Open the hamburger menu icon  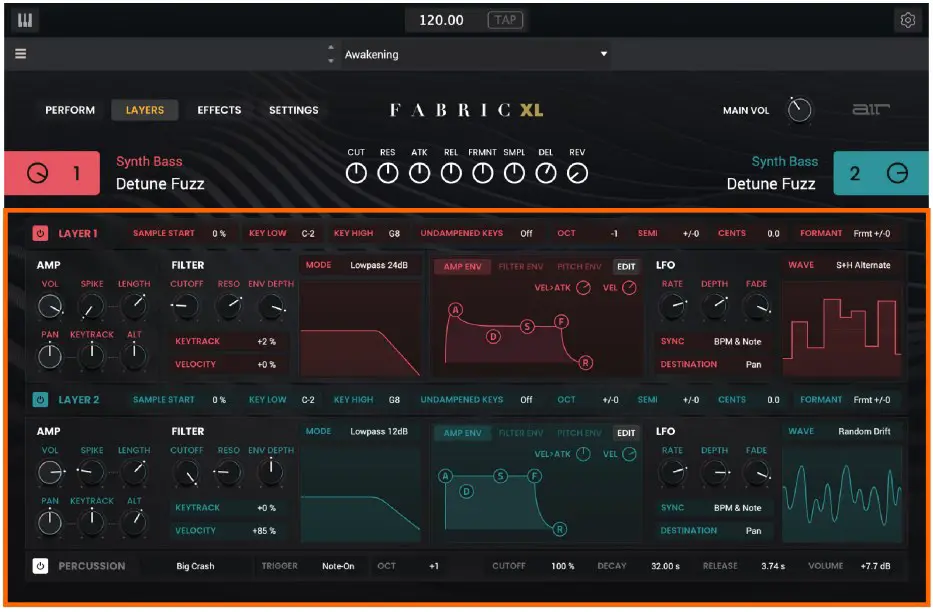20,54
